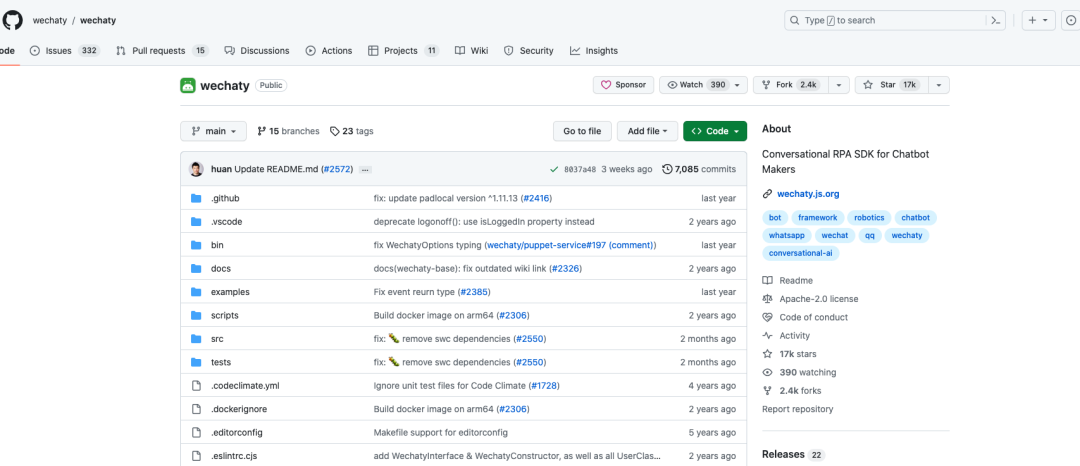
Task: Open the Apache-2.0 license link
Action: coord(811,299)
